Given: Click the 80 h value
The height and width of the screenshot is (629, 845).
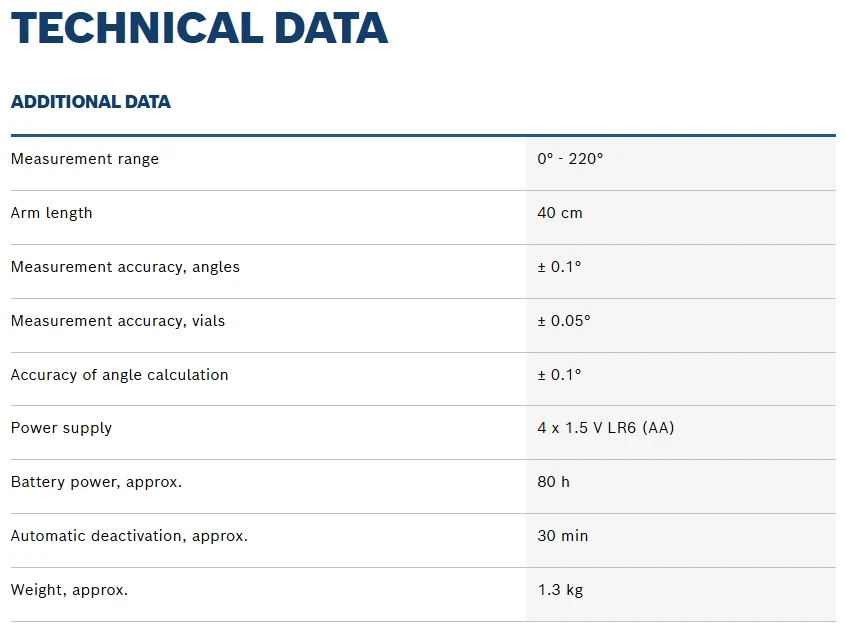Looking at the screenshot, I should coord(553,482).
